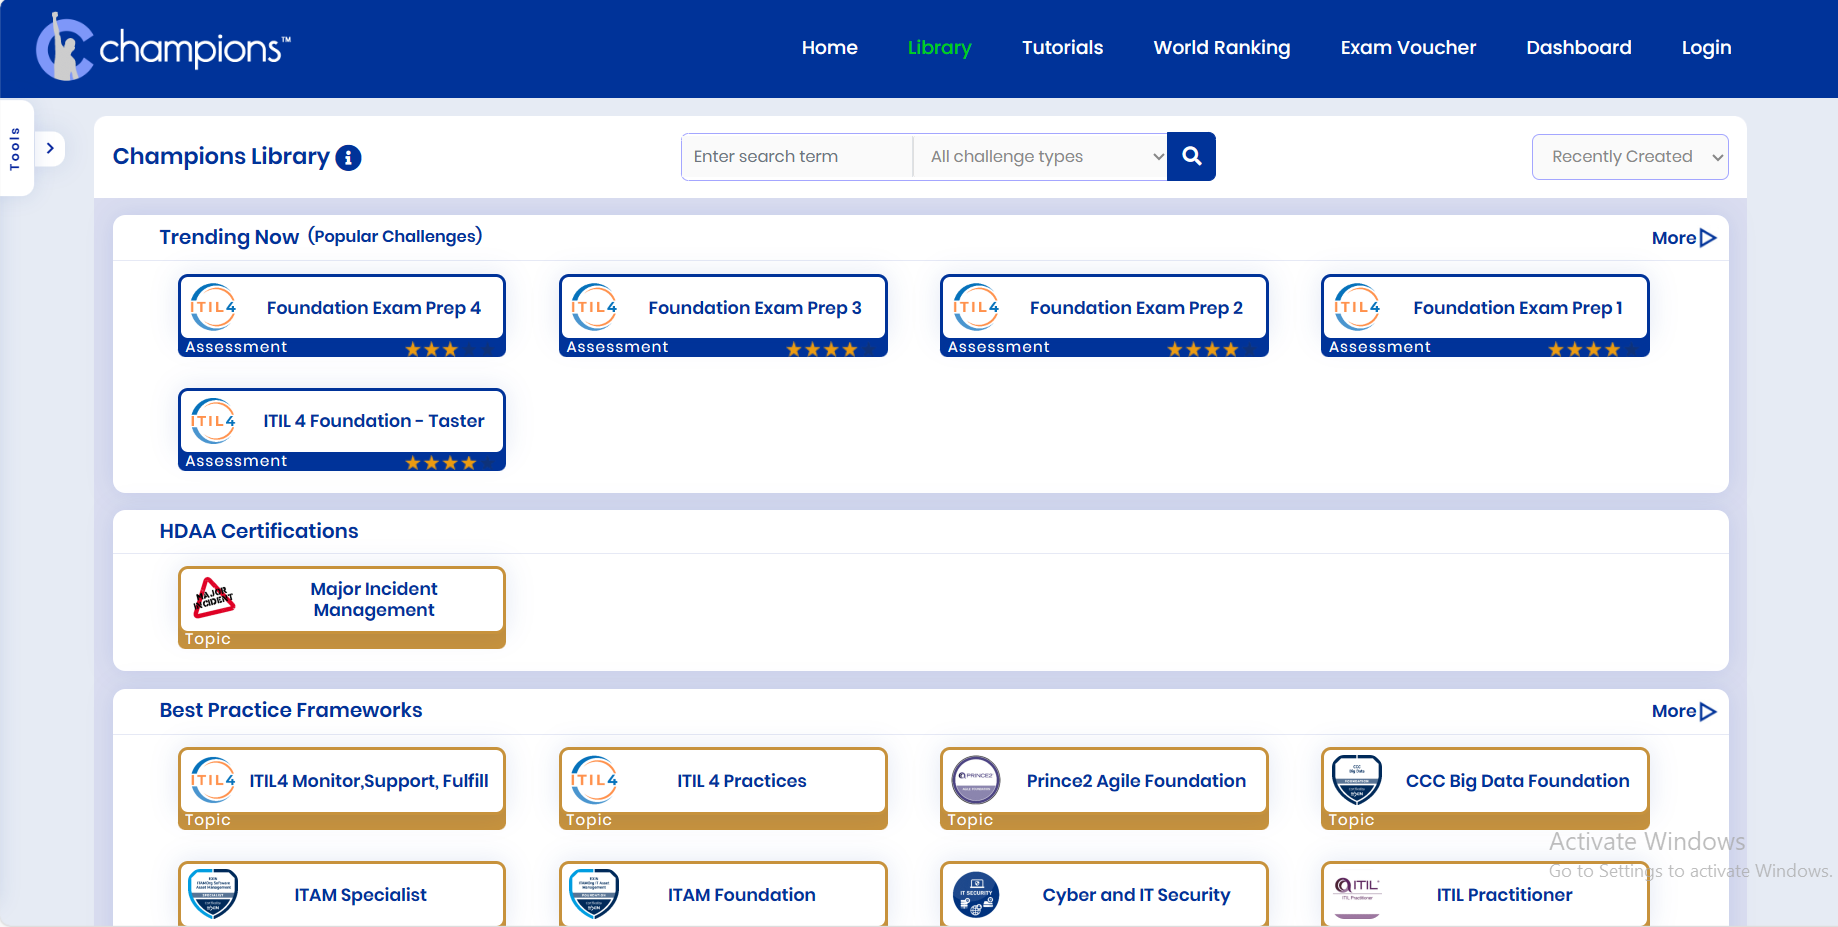Image resolution: width=1838 pixels, height=927 pixels.
Task: Expand More in Trending Now section
Action: [1683, 238]
